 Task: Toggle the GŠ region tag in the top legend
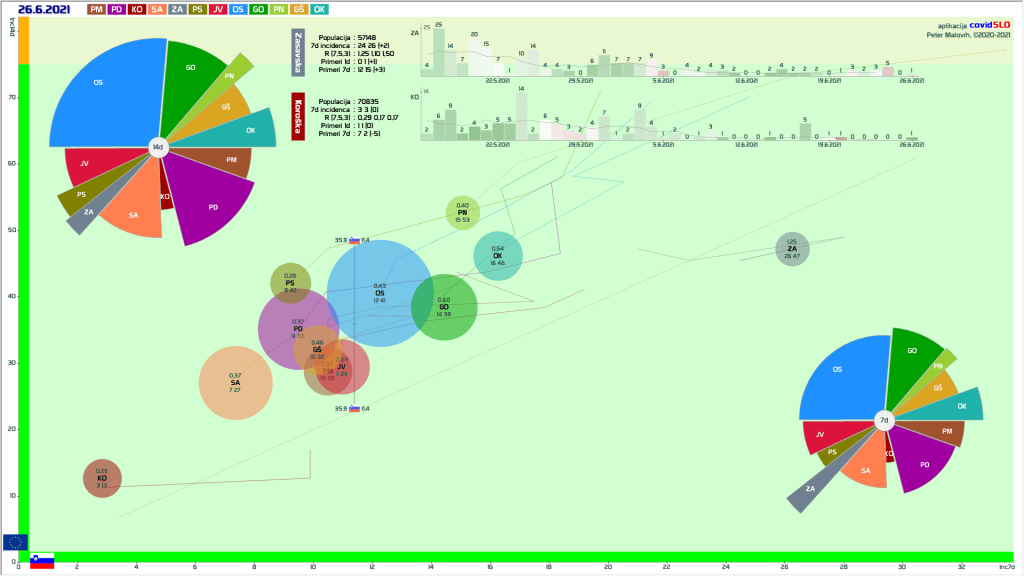[x=299, y=9]
